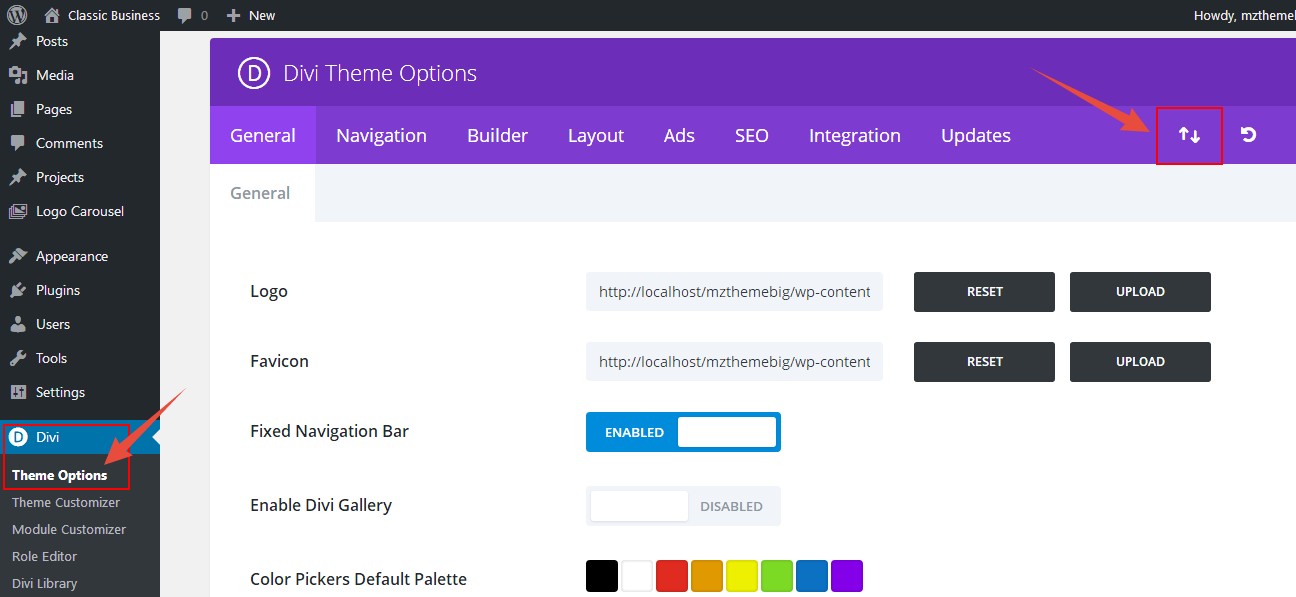Click the Pages icon in sidebar
The width and height of the screenshot is (1296, 597).
[18, 109]
